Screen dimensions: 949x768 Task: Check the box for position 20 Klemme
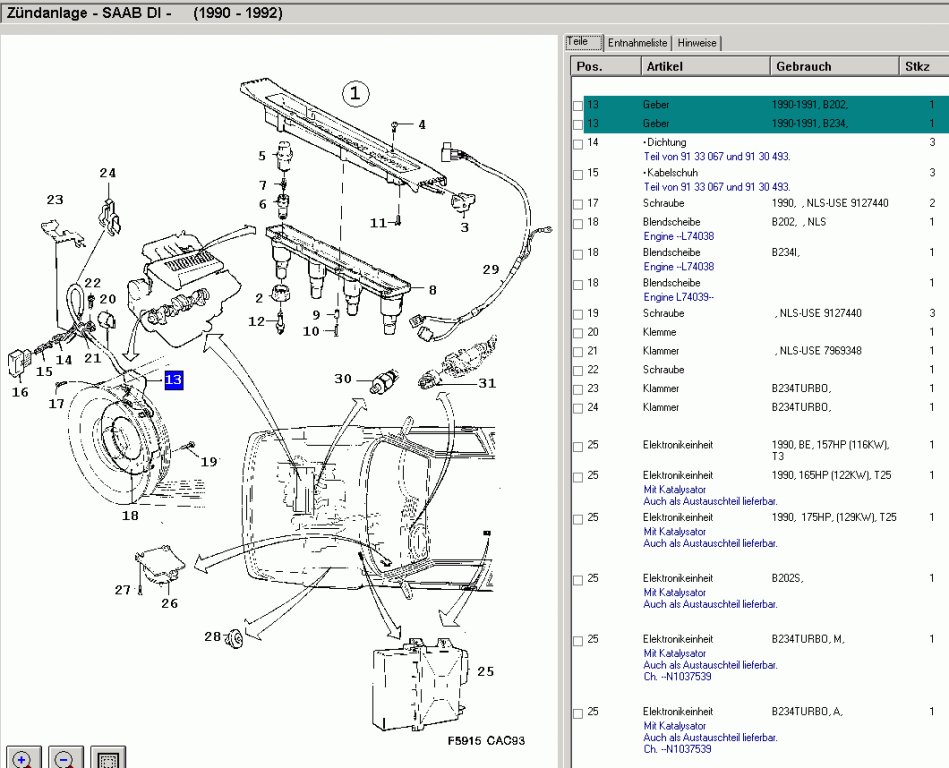click(578, 333)
